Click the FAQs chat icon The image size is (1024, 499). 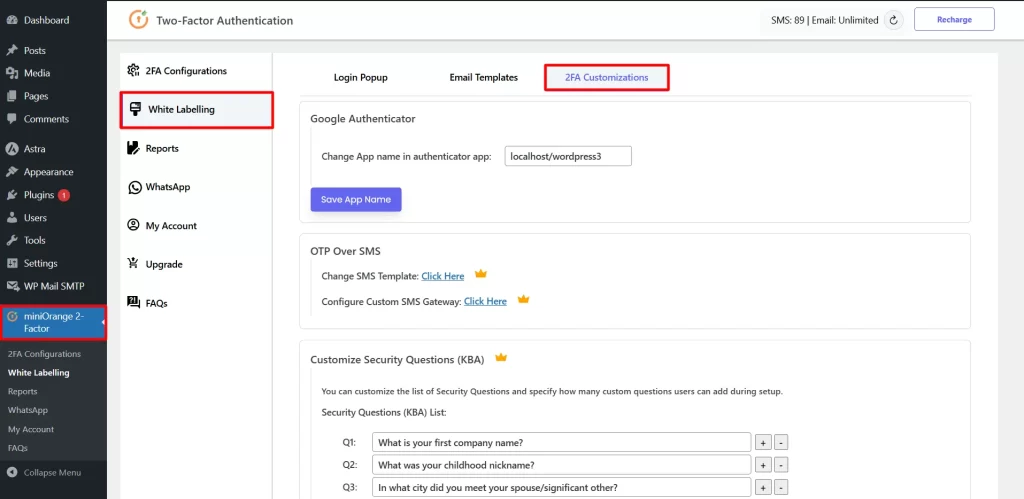pyautogui.click(x=134, y=302)
